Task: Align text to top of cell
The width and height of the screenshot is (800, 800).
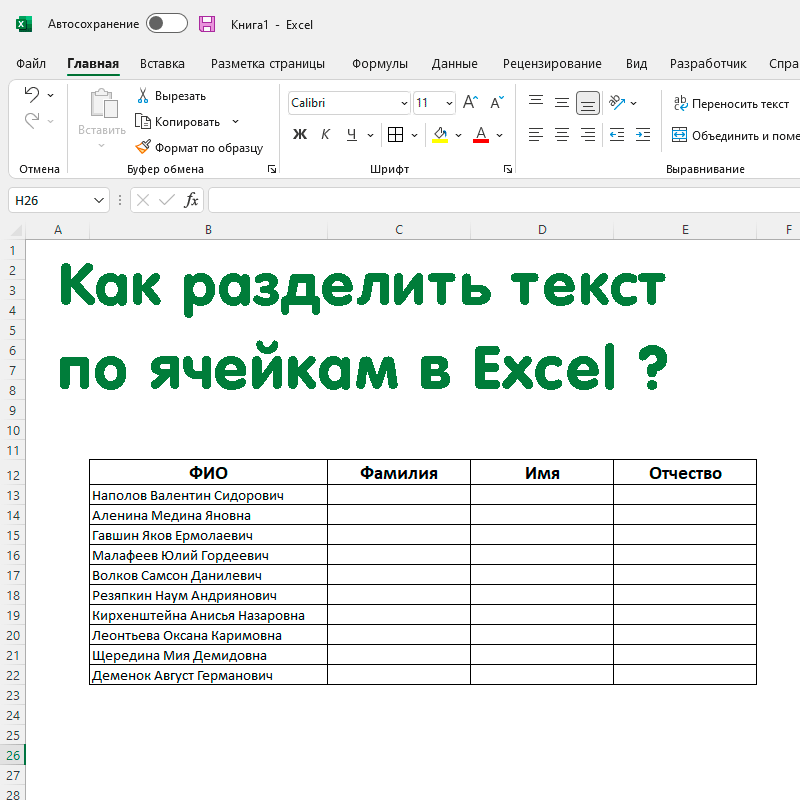Action: point(536,102)
